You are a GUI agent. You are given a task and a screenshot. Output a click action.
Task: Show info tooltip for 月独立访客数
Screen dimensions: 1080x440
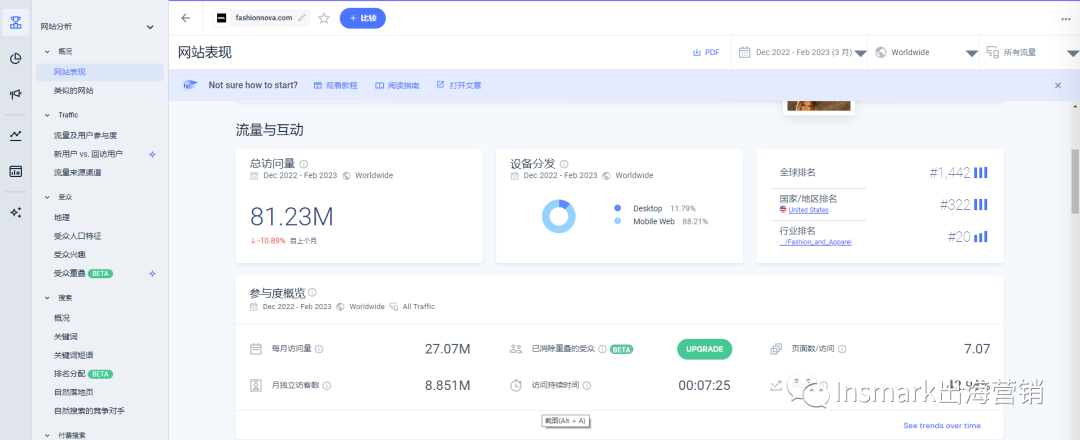(x=326, y=386)
